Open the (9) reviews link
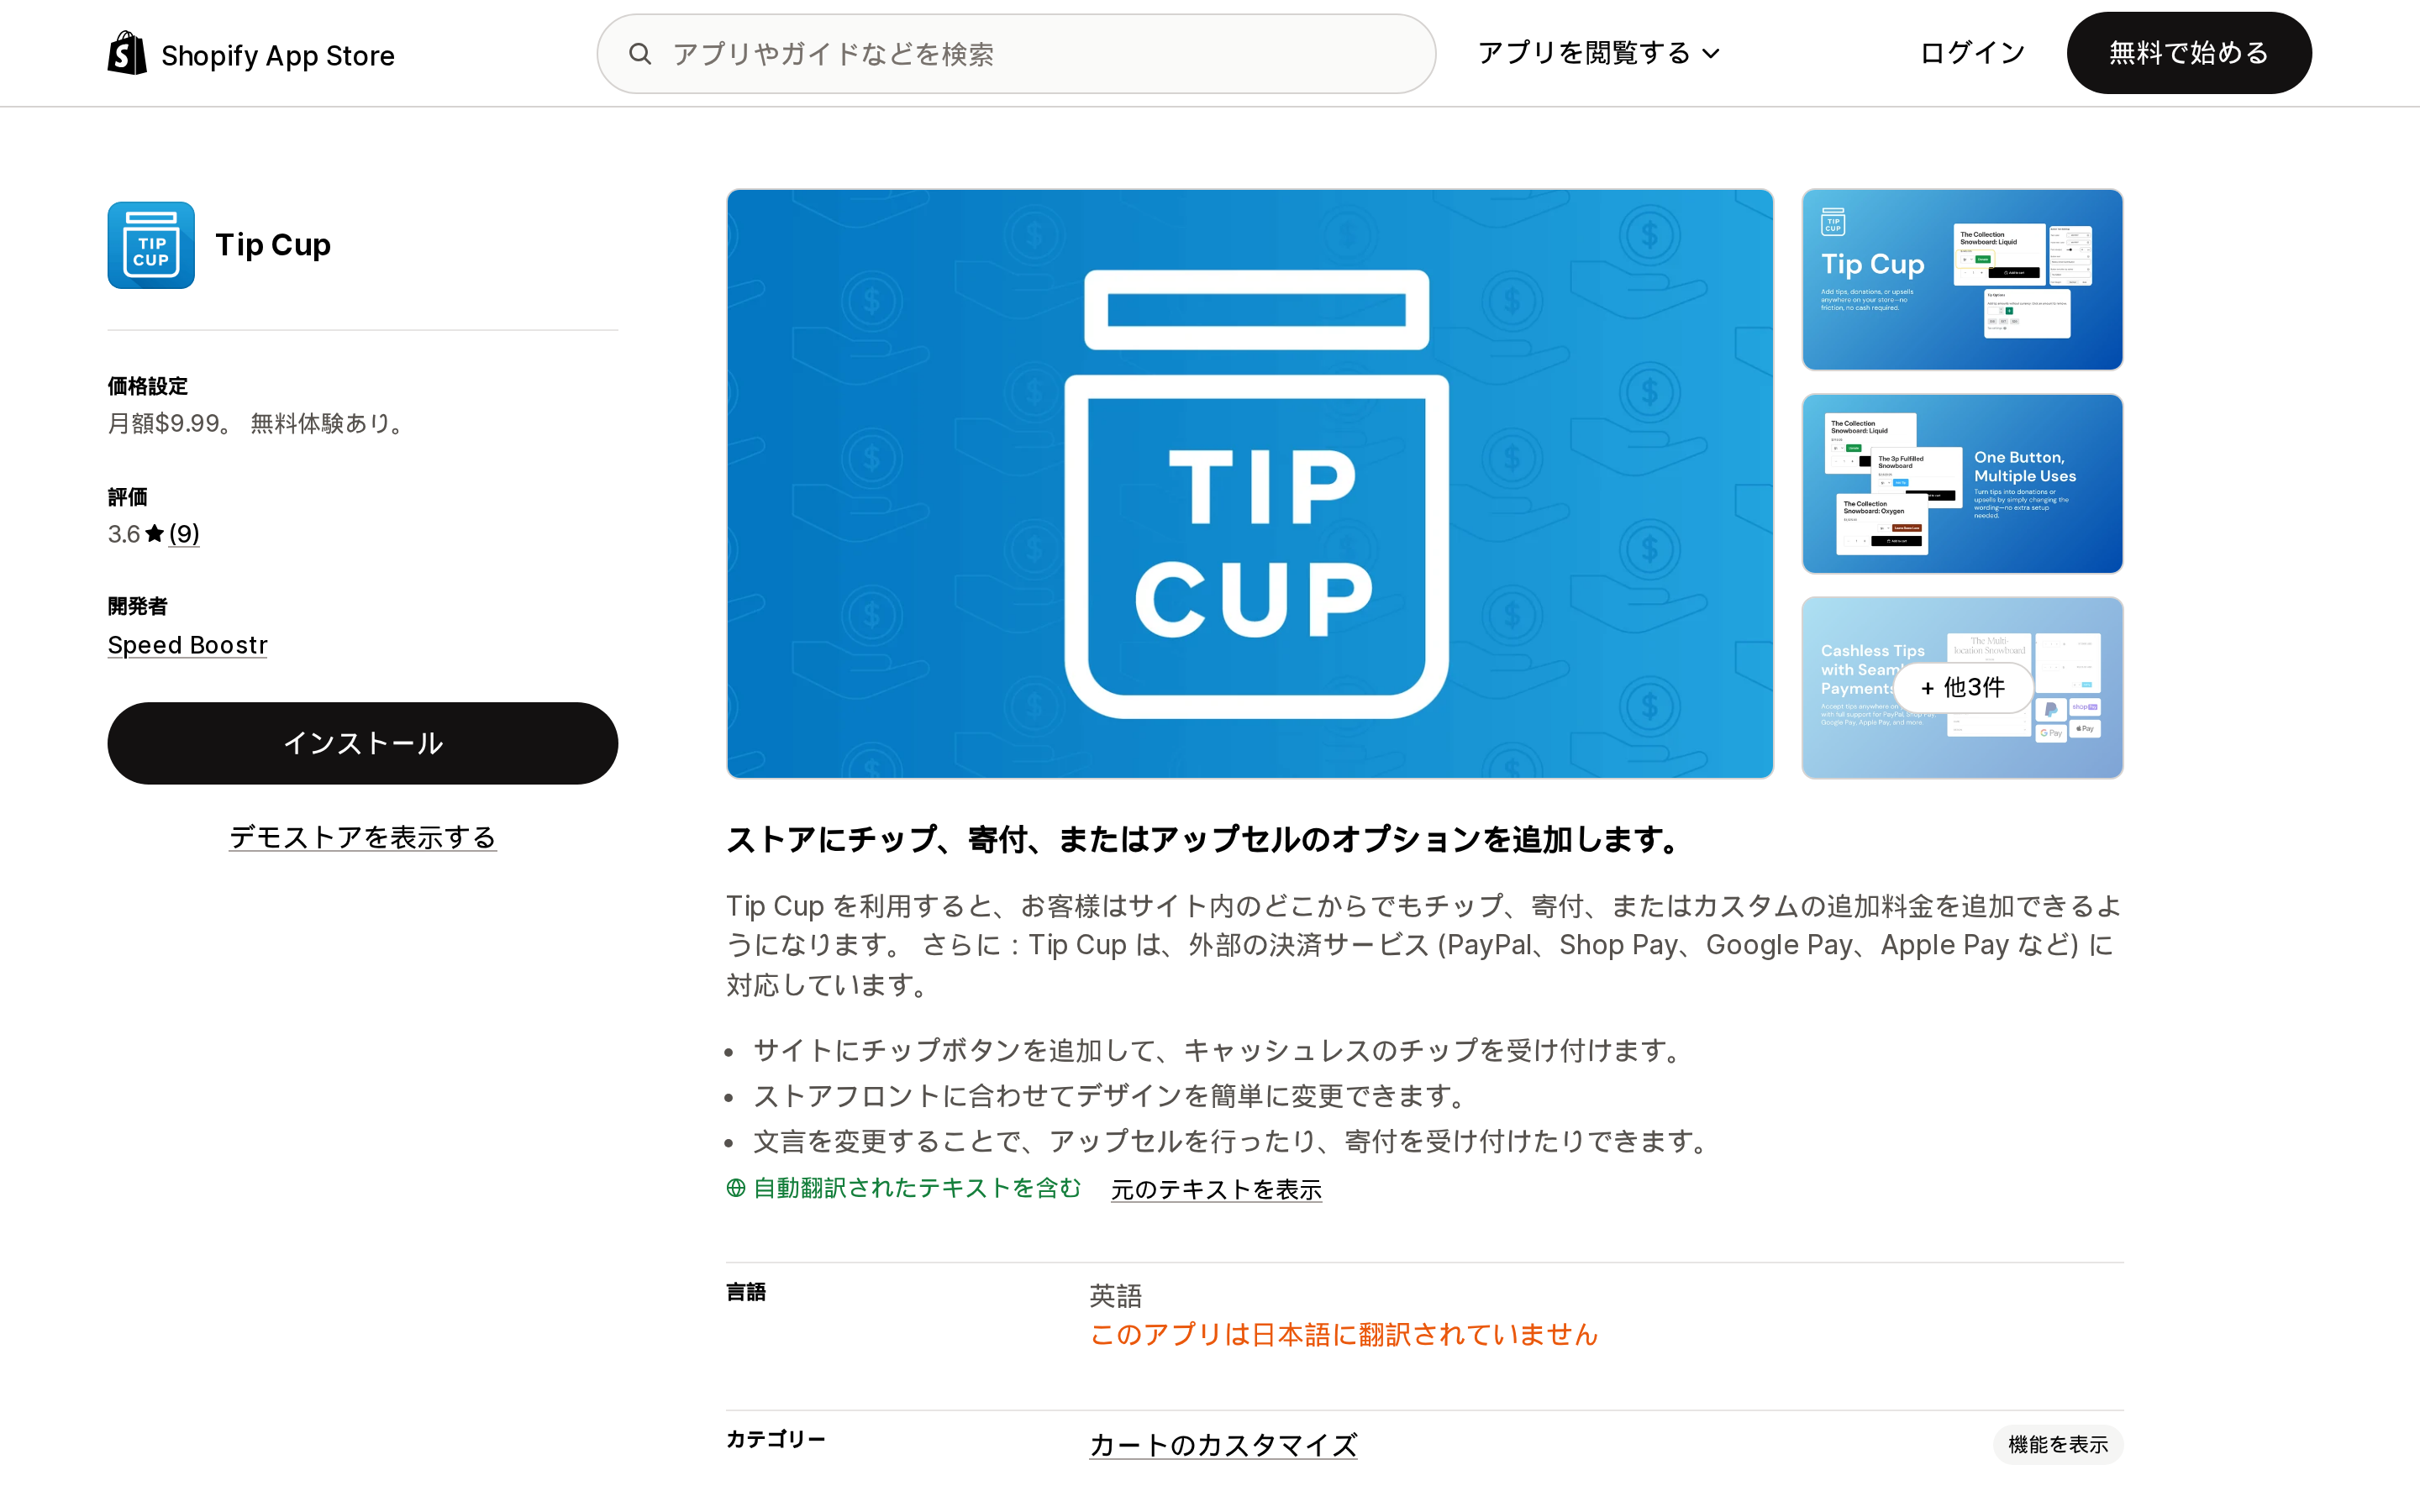Image resolution: width=2420 pixels, height=1512 pixels. point(184,534)
